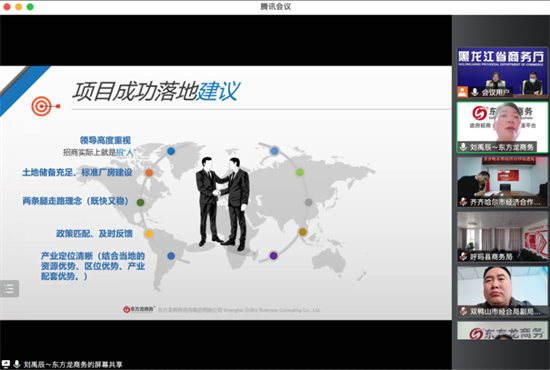
Task: Click the mic icon on 刘禹辰~东方龙商务 tile
Action: (x=463, y=147)
